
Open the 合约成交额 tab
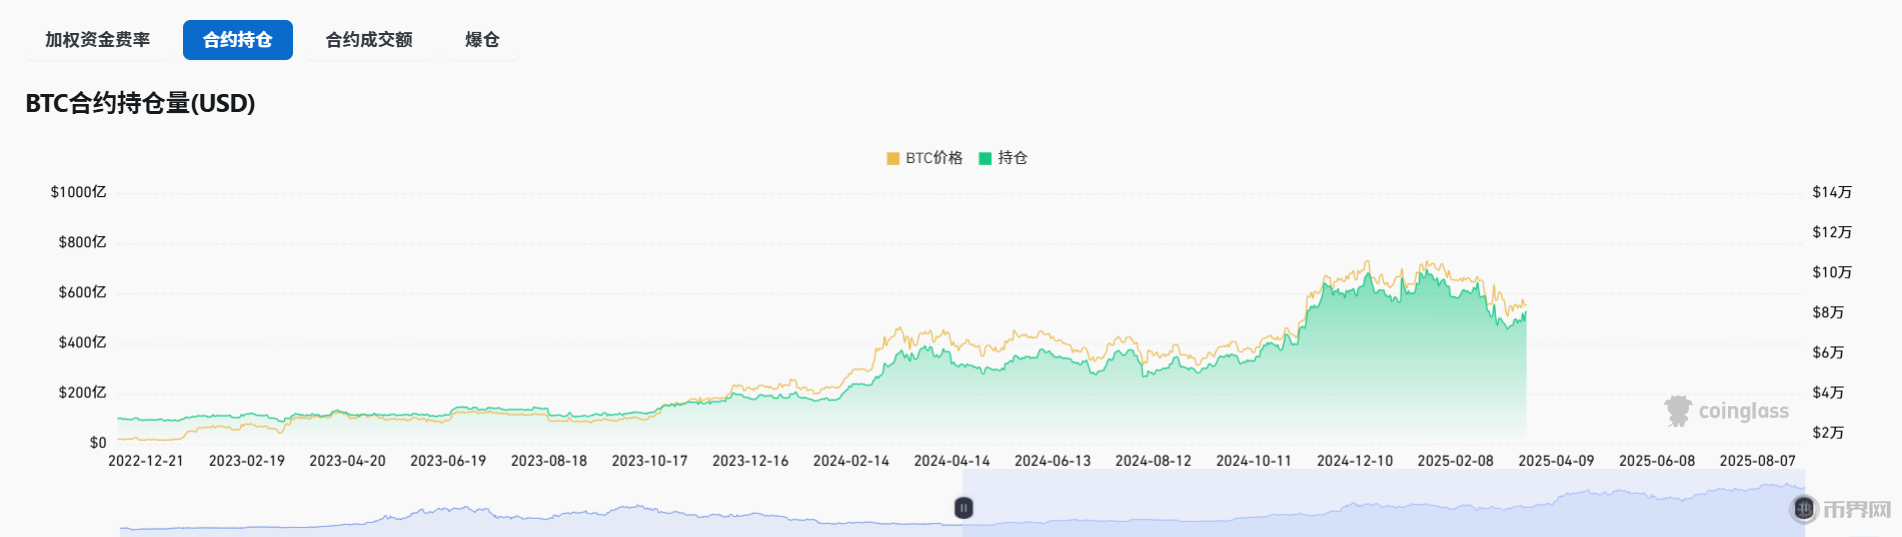click(369, 40)
